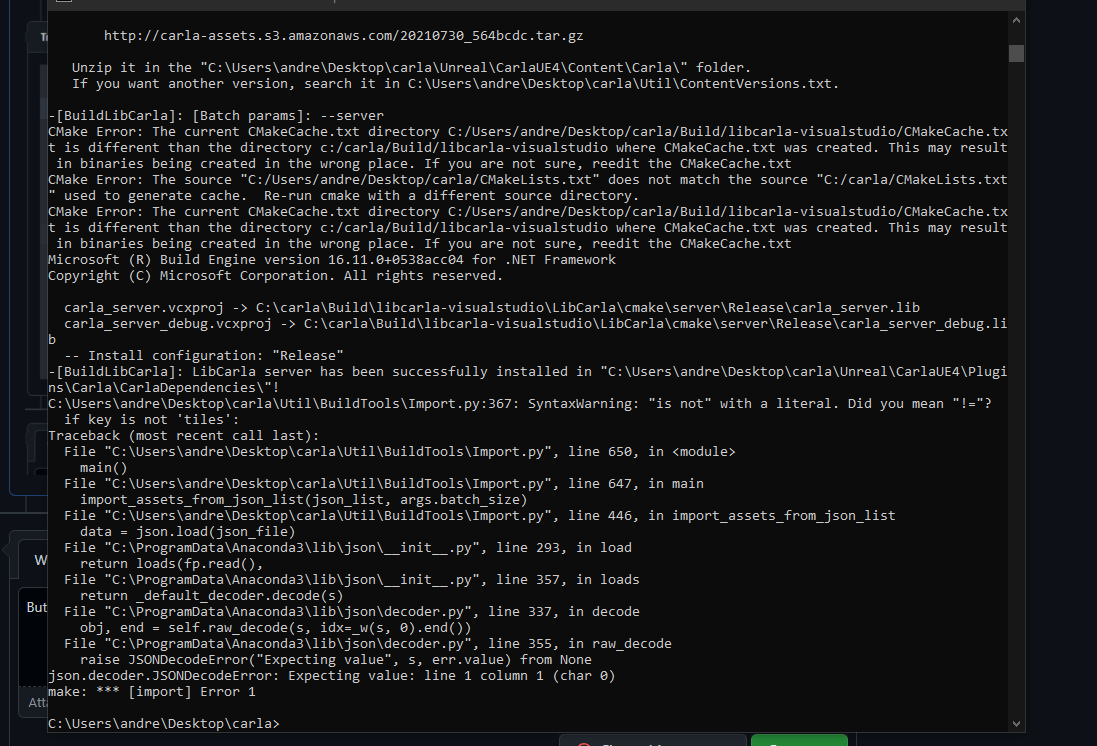Image resolution: width=1097 pixels, height=746 pixels.
Task: Click the Attach files area at bottom left
Action: 40,702
